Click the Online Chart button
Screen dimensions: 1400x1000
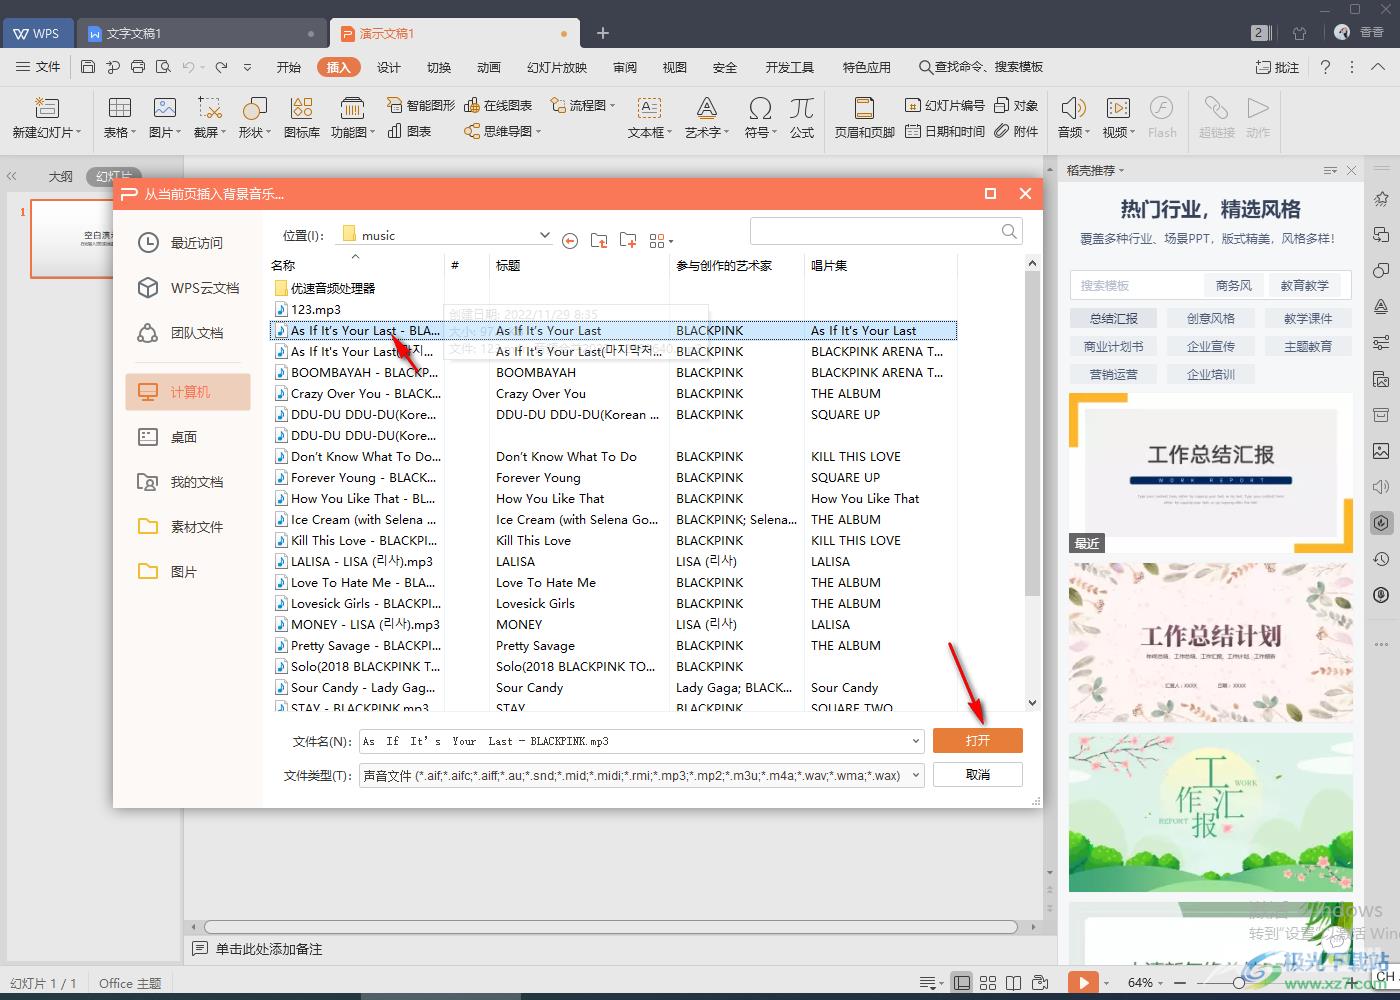pyautogui.click(x=499, y=105)
